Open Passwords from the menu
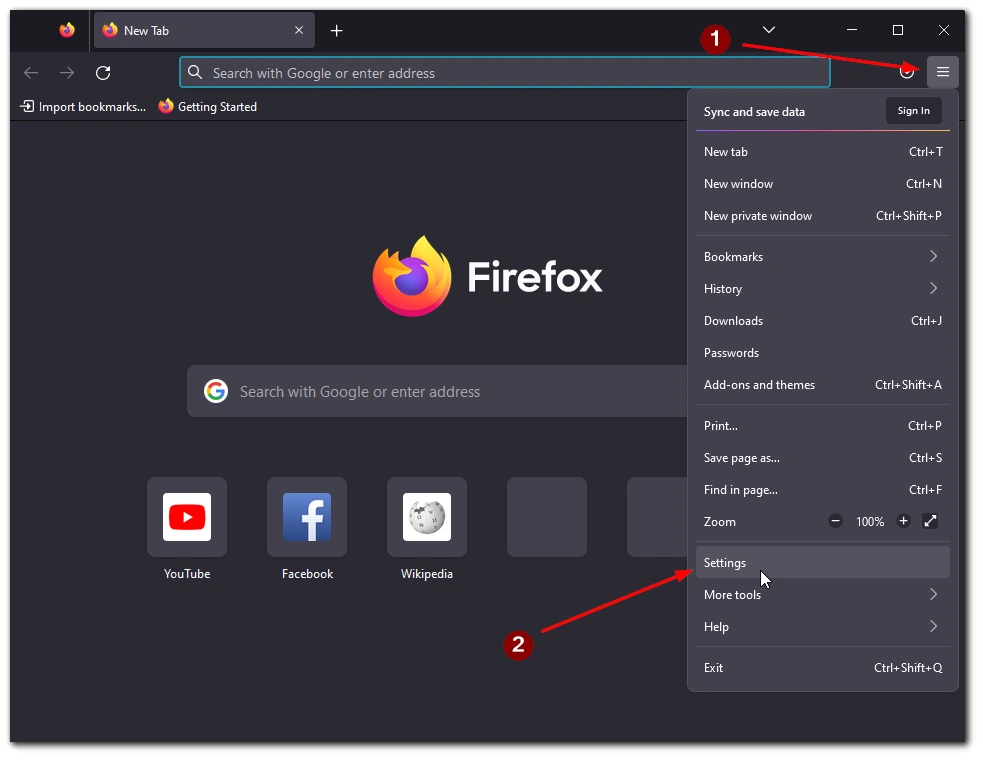Image resolution: width=983 pixels, height=760 pixels. 823,352
